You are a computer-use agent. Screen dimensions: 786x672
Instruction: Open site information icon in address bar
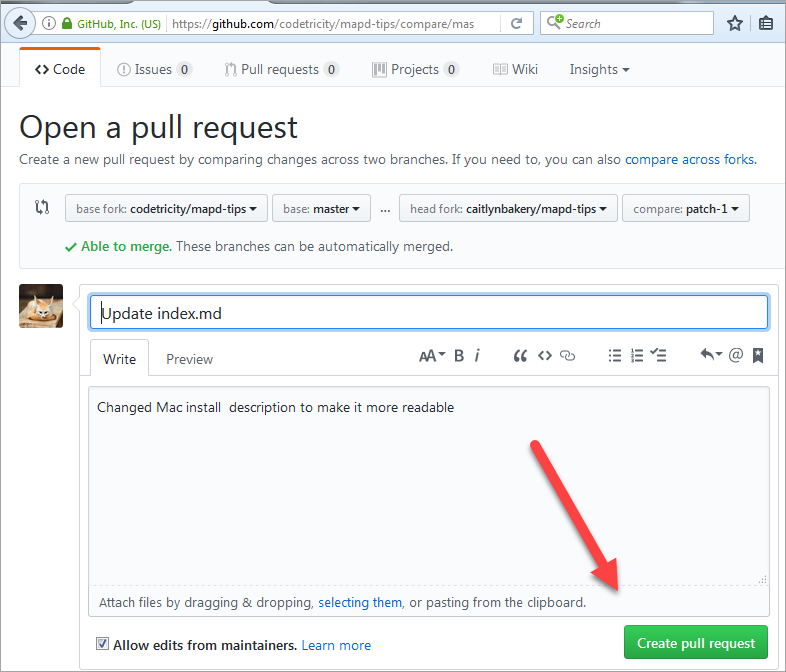coord(49,23)
